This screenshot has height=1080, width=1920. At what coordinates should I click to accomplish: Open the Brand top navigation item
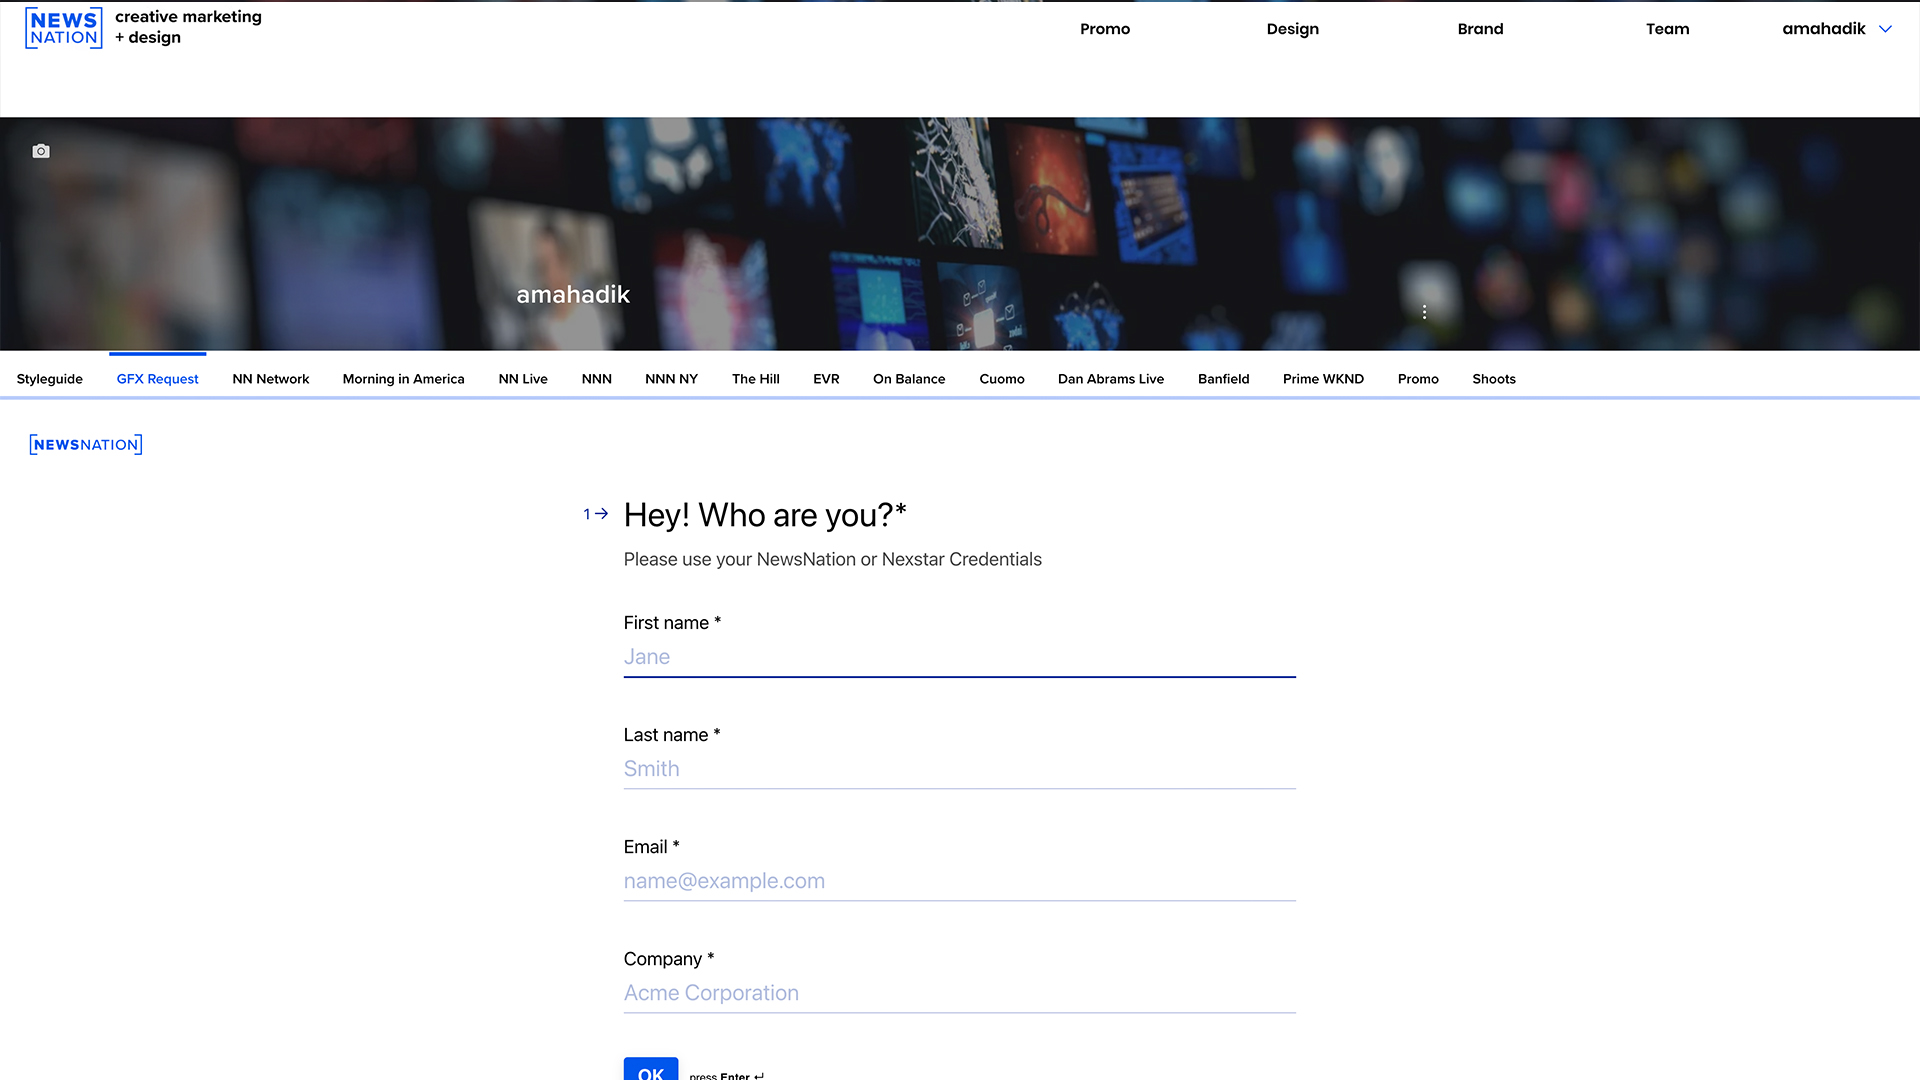(x=1480, y=29)
